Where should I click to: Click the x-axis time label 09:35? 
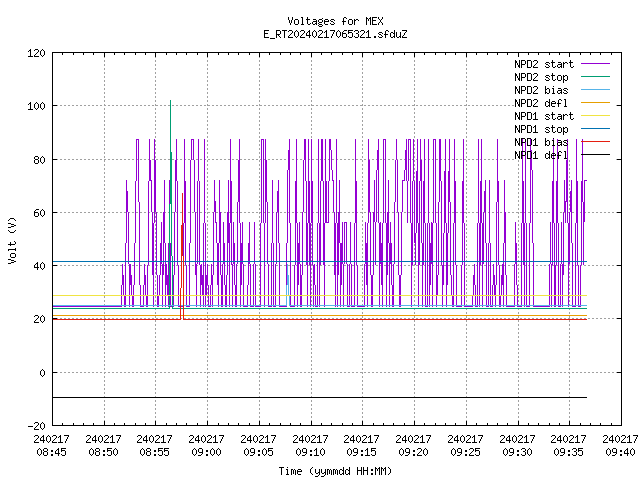tap(569, 453)
